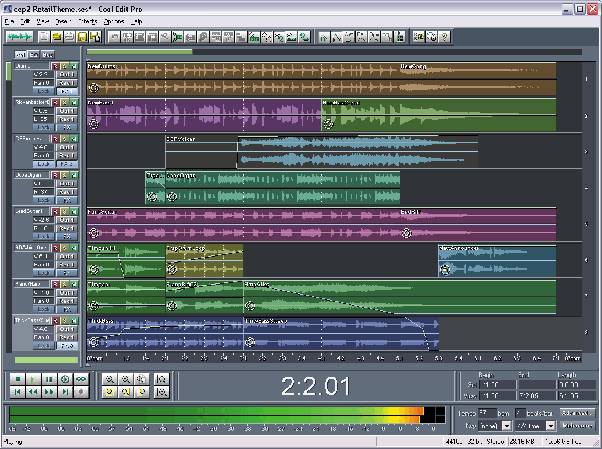Switch to waveform edit view icon
Image resolution: width=602 pixels, height=449 pixels.
tap(17, 37)
